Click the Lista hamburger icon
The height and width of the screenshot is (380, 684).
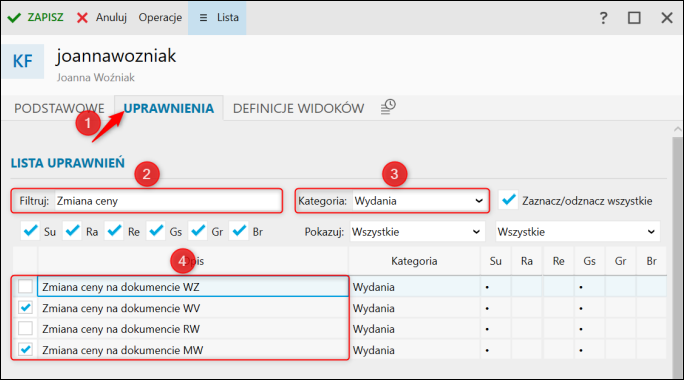(x=203, y=18)
